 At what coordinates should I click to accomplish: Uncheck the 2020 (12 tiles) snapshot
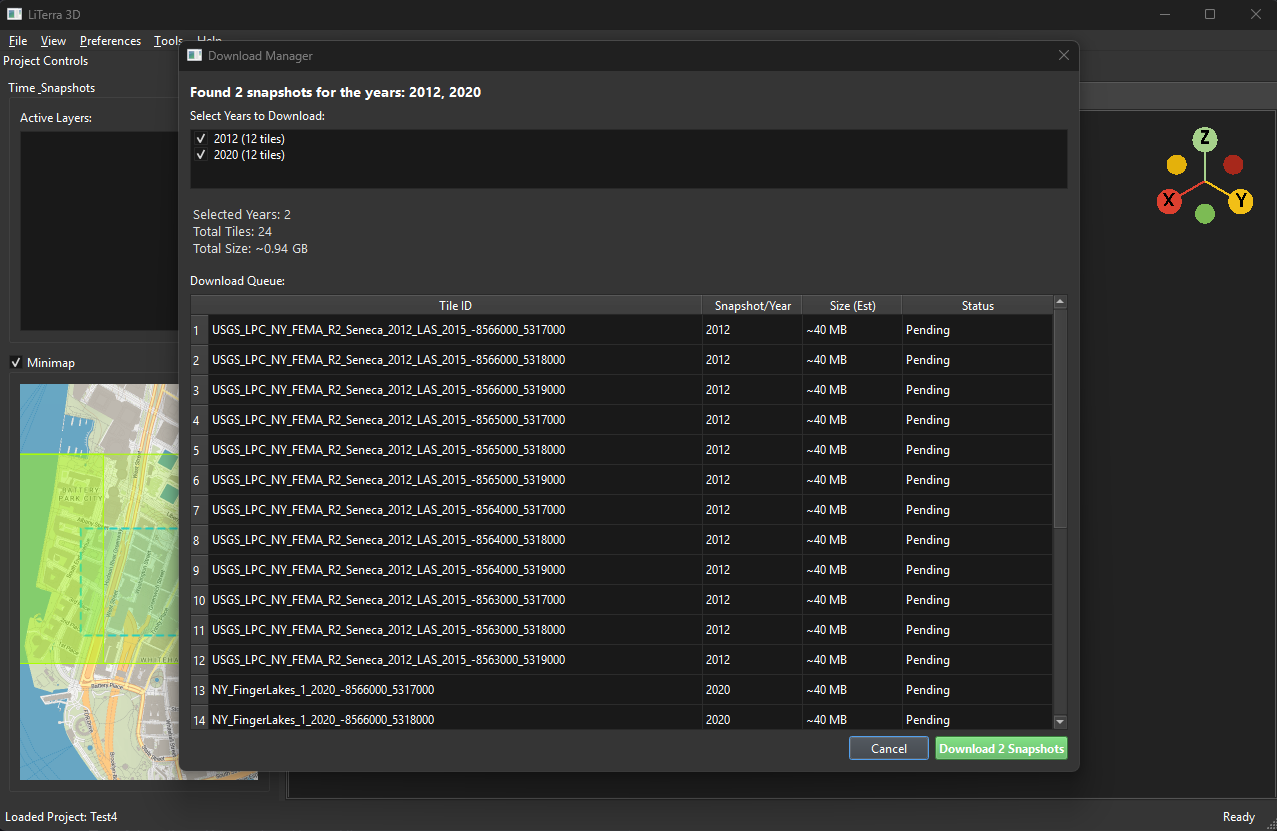click(x=202, y=155)
